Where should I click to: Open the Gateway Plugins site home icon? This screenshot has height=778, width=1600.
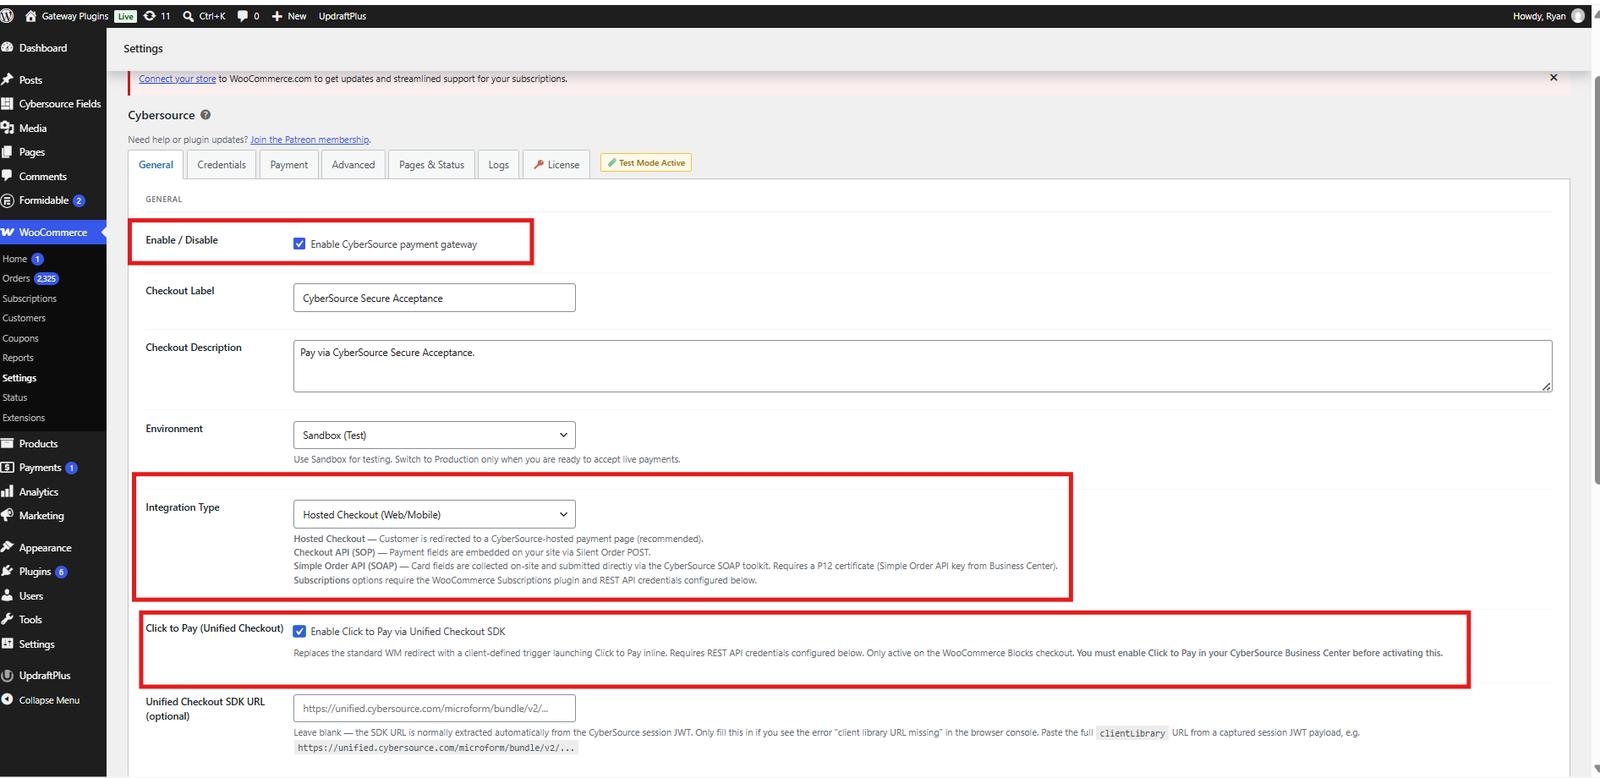(x=30, y=16)
